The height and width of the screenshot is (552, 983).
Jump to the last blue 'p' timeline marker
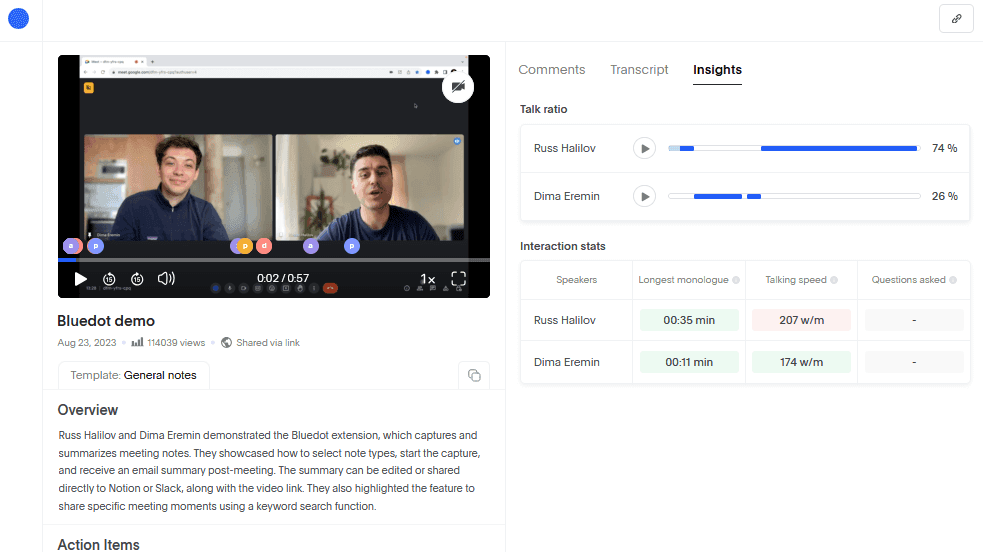click(352, 246)
